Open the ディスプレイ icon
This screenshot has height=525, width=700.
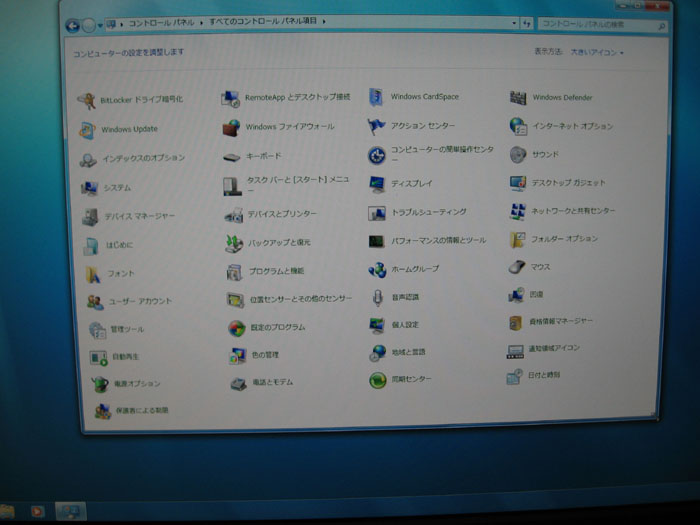(377, 184)
